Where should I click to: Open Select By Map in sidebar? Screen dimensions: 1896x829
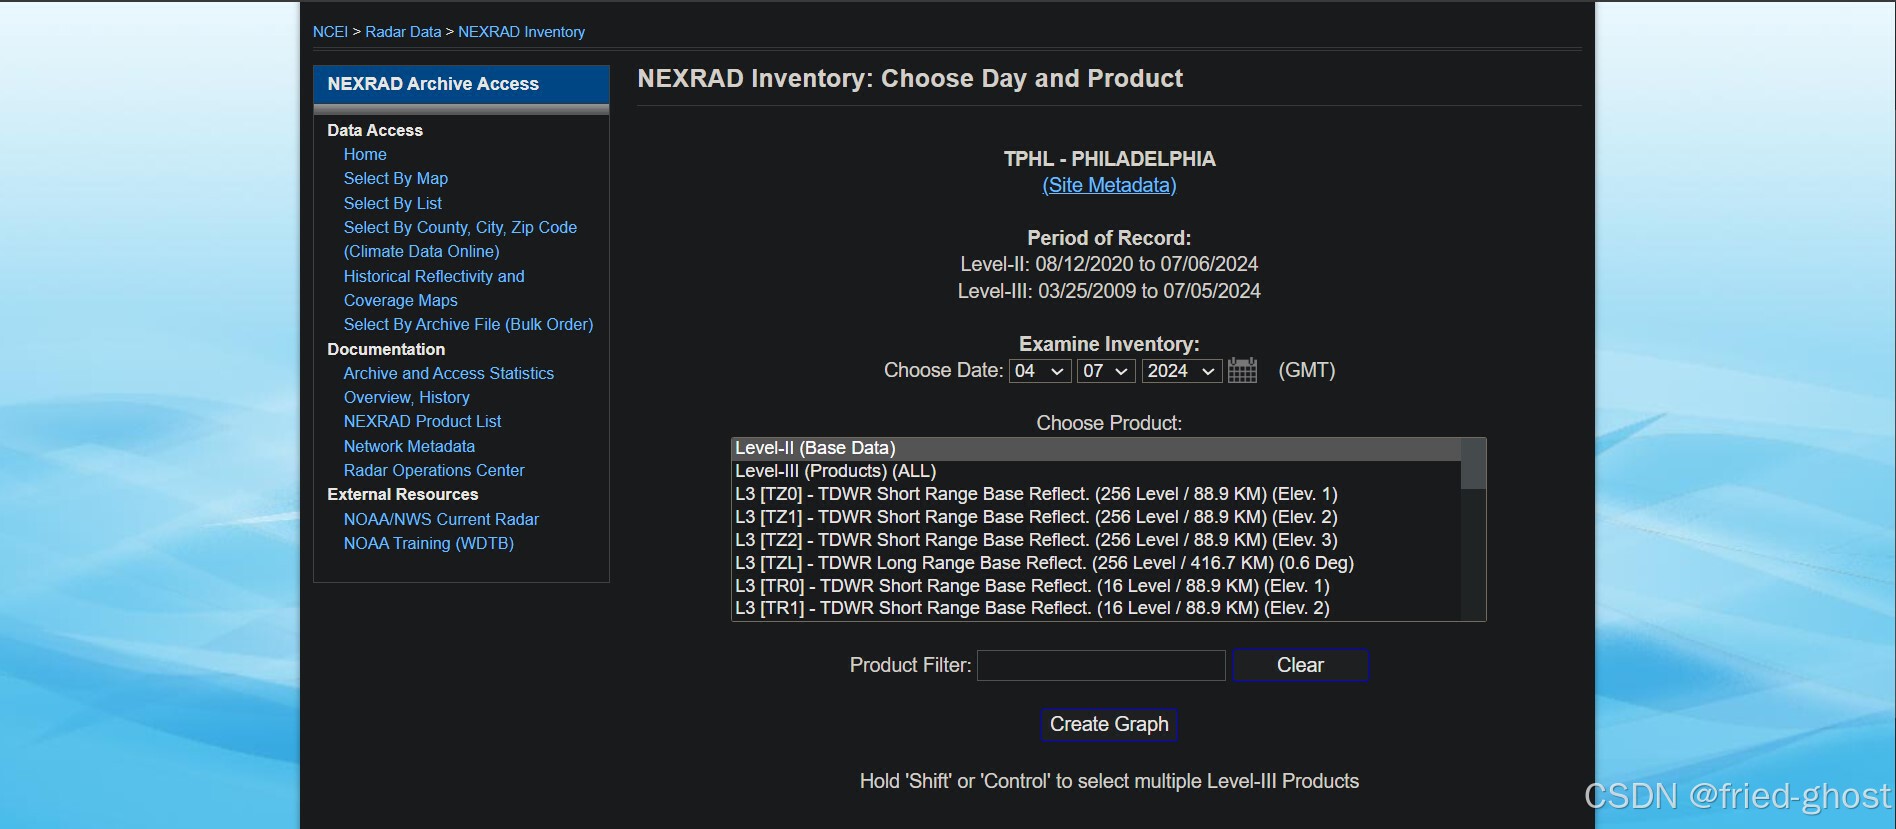pyautogui.click(x=396, y=178)
